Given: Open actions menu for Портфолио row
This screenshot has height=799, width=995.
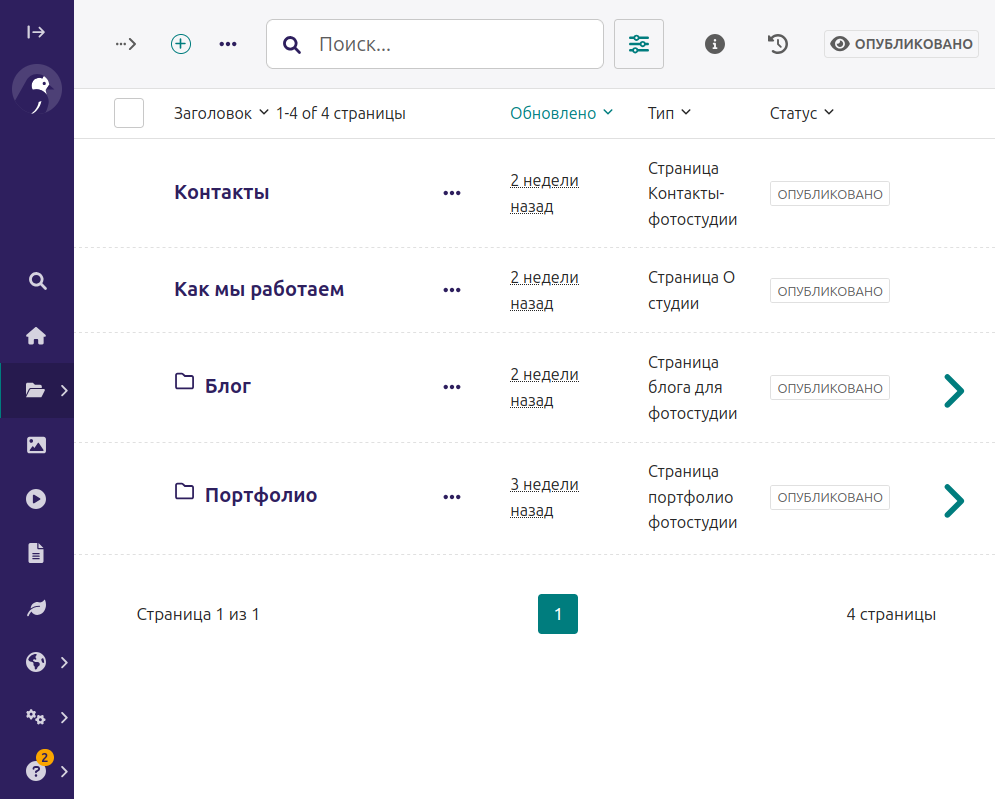Looking at the screenshot, I should click(452, 497).
